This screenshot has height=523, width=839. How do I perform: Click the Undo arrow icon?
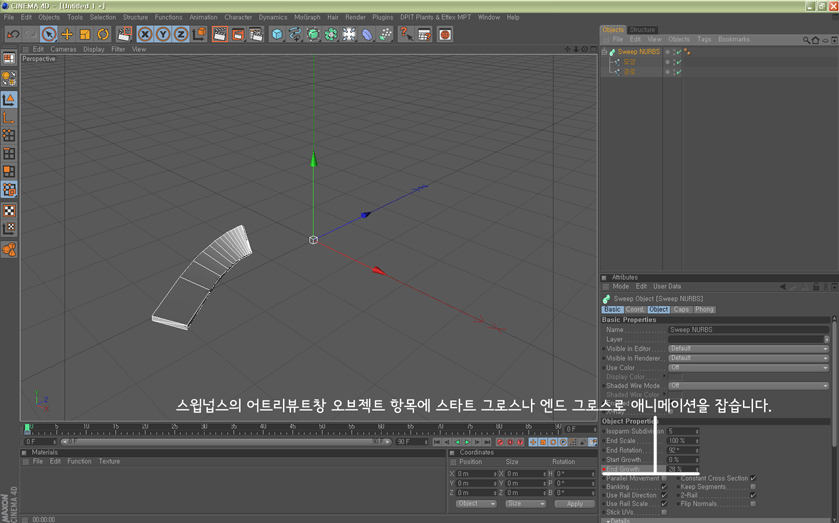[13, 34]
